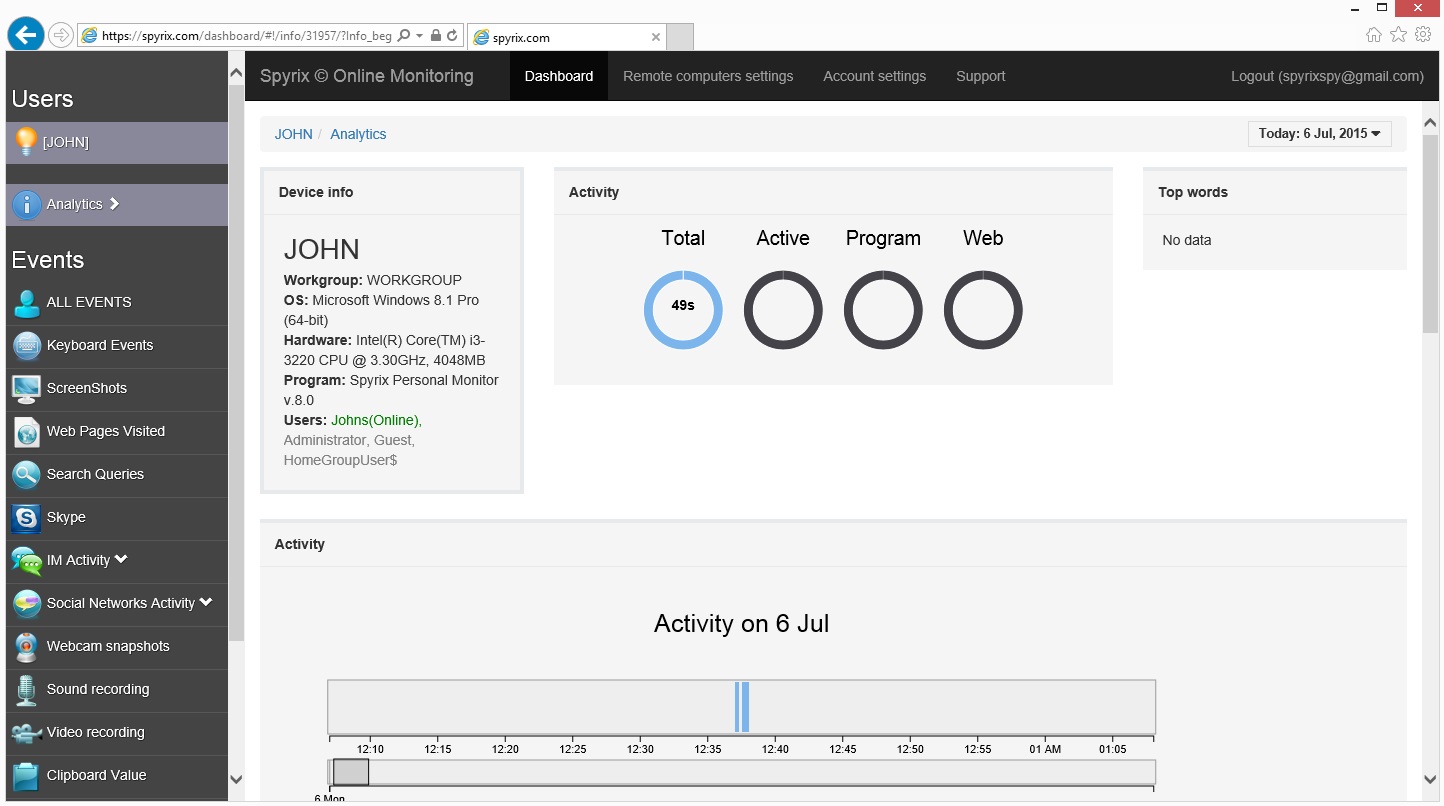Select [JOHN] user entry in Users list
Screen dimensions: 1444x806
(x=117, y=143)
